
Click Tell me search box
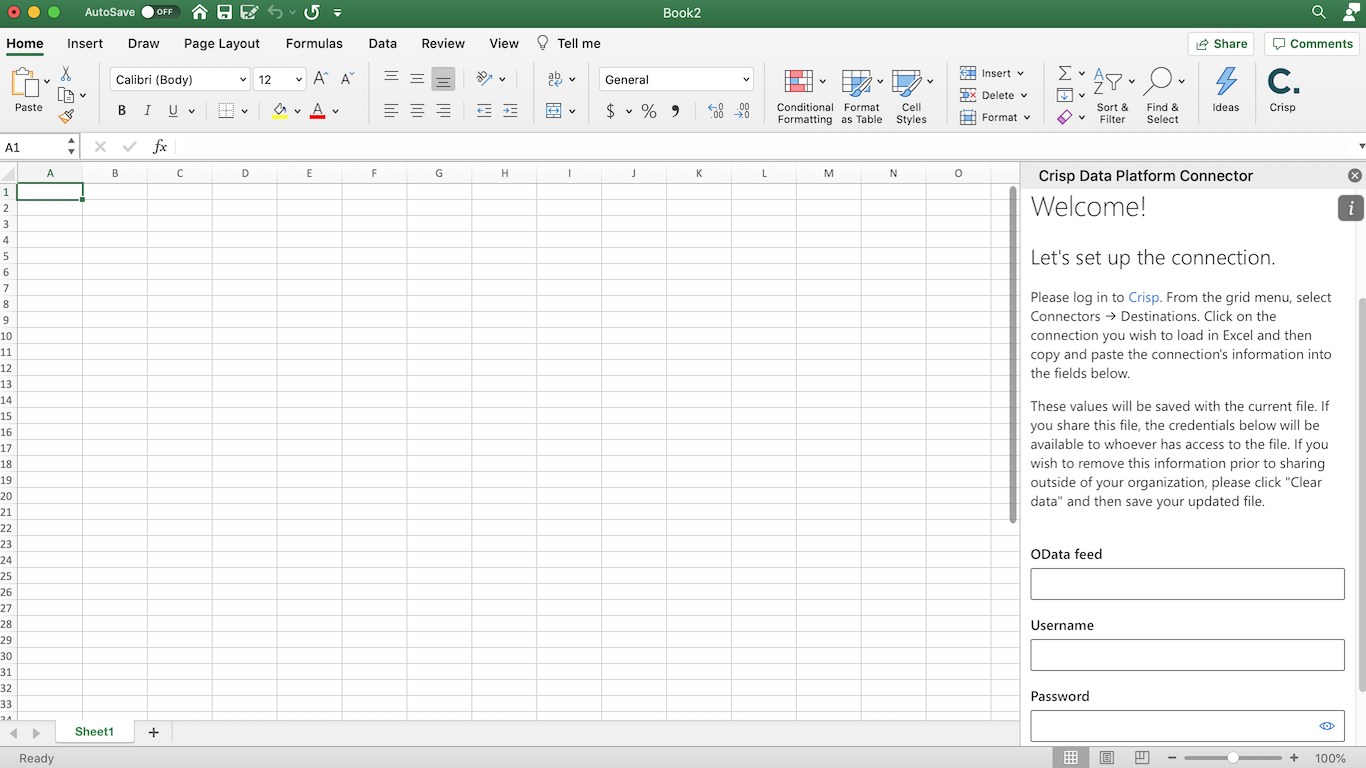tap(569, 43)
